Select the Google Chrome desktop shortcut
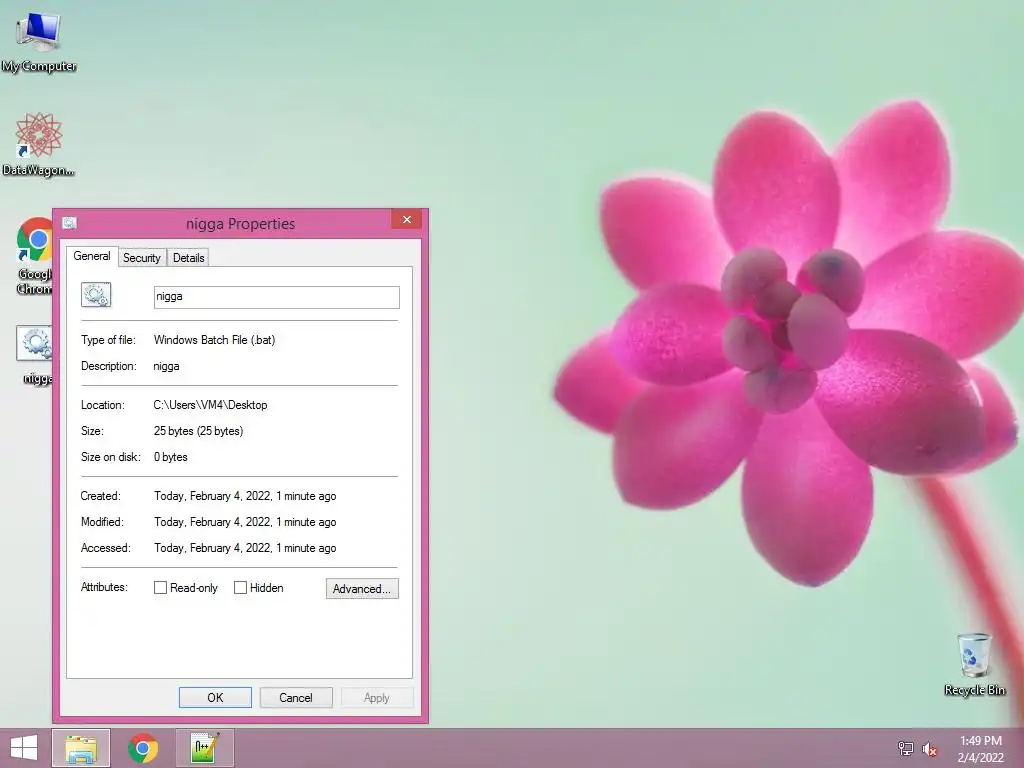The width and height of the screenshot is (1024, 768). coord(34,255)
